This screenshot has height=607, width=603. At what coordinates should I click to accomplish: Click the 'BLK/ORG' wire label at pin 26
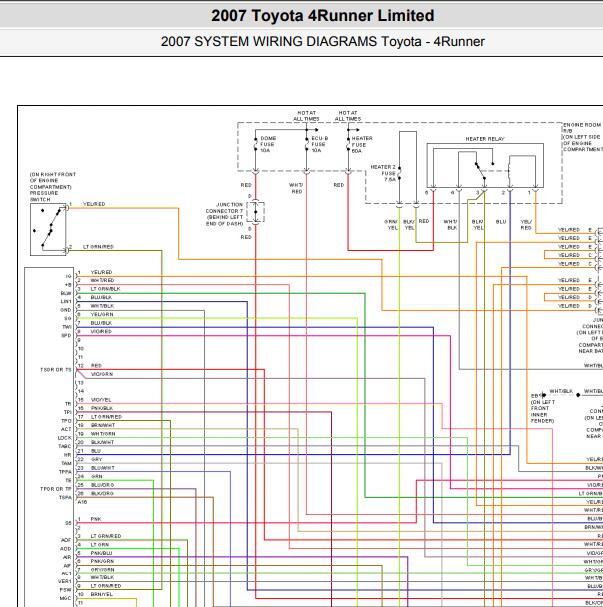coord(102,493)
